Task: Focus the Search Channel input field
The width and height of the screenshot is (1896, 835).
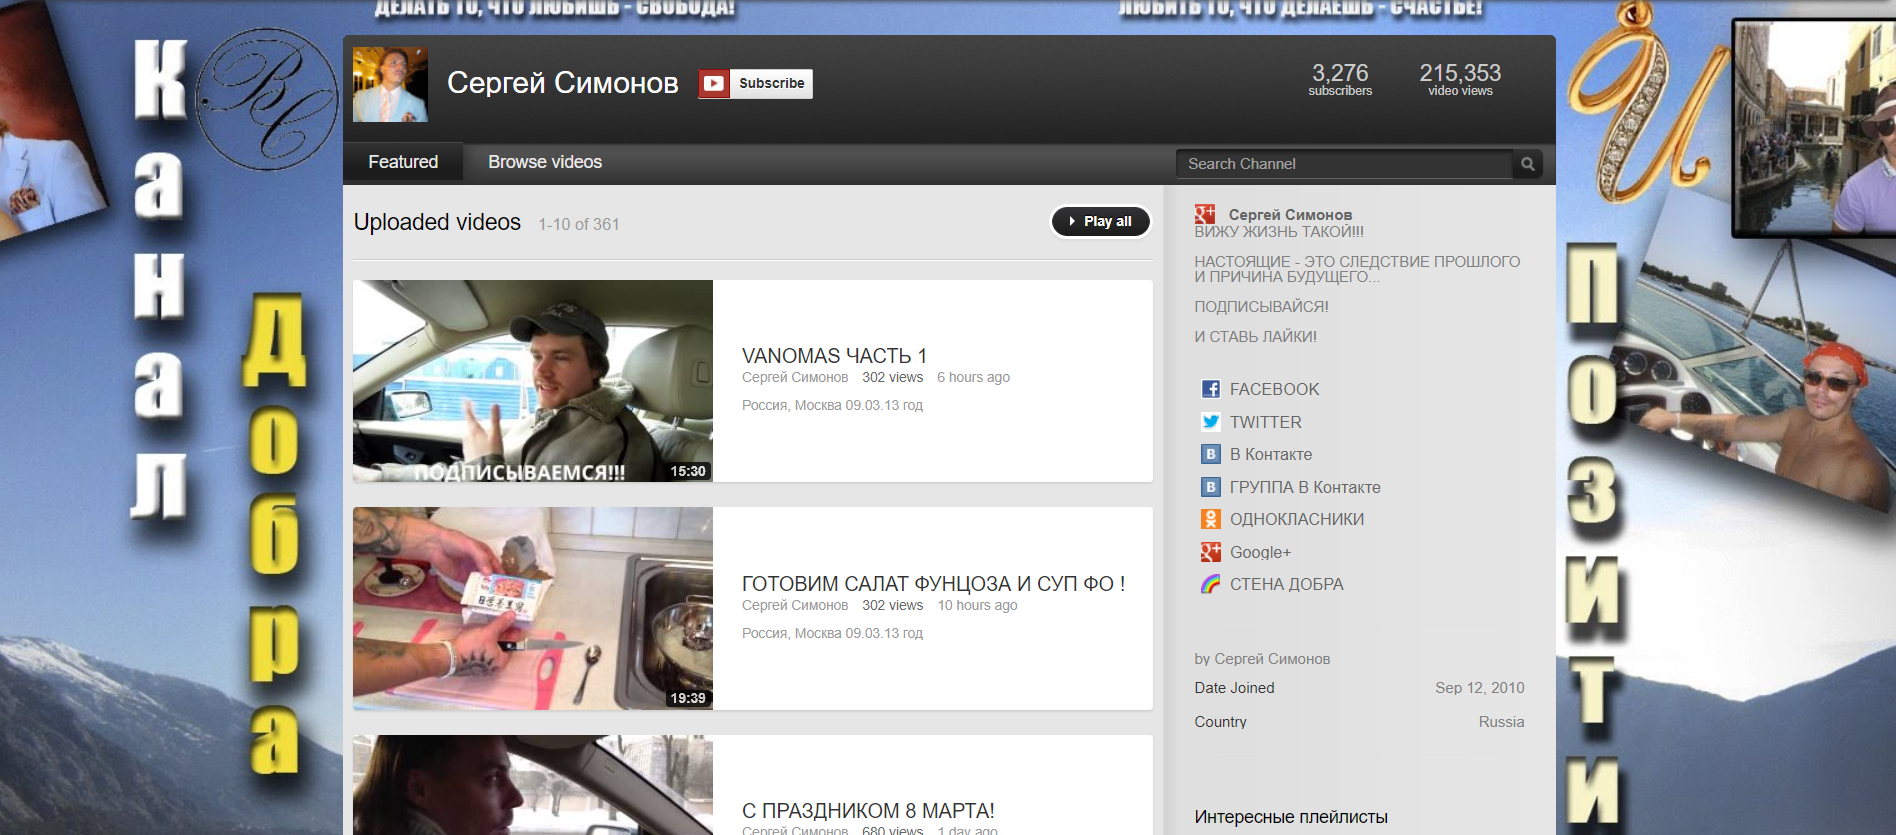Action: (x=1343, y=164)
